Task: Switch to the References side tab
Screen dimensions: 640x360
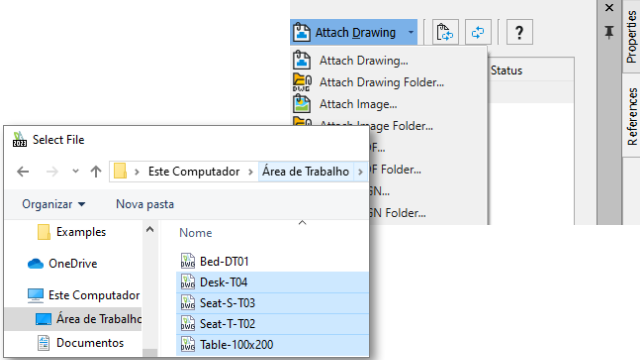Action: tap(631, 116)
